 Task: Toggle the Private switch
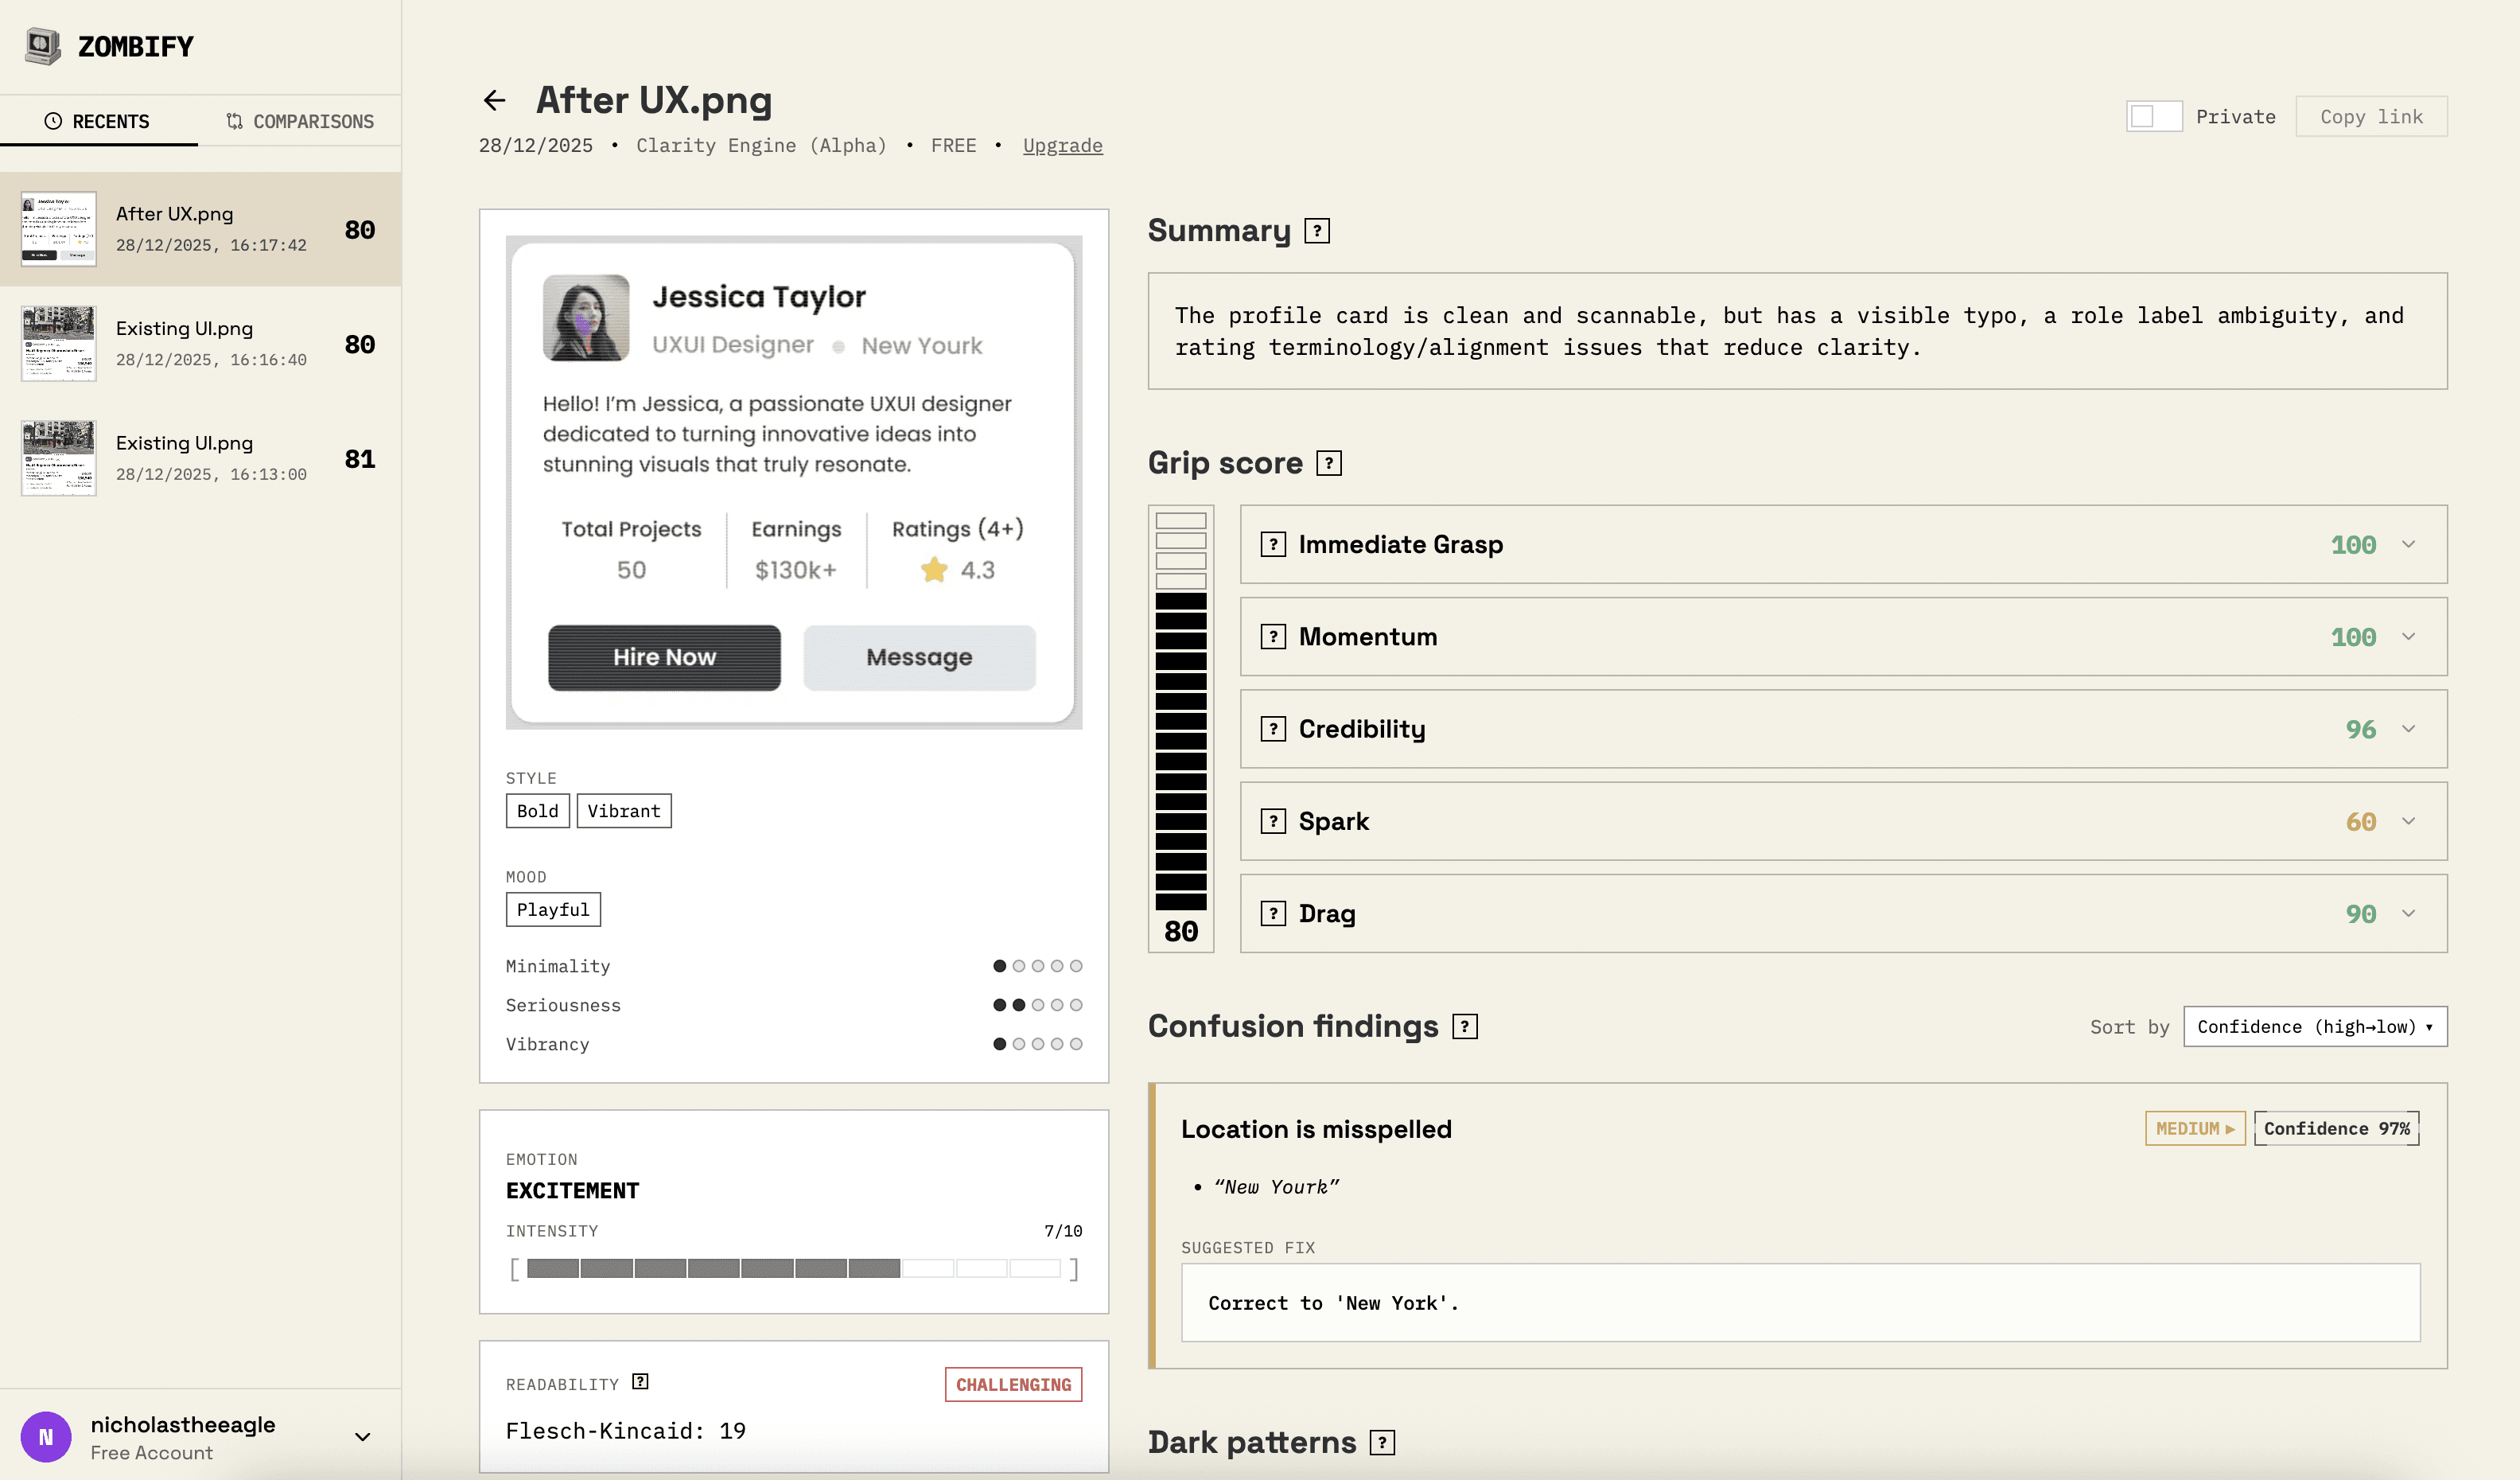pyautogui.click(x=2153, y=116)
